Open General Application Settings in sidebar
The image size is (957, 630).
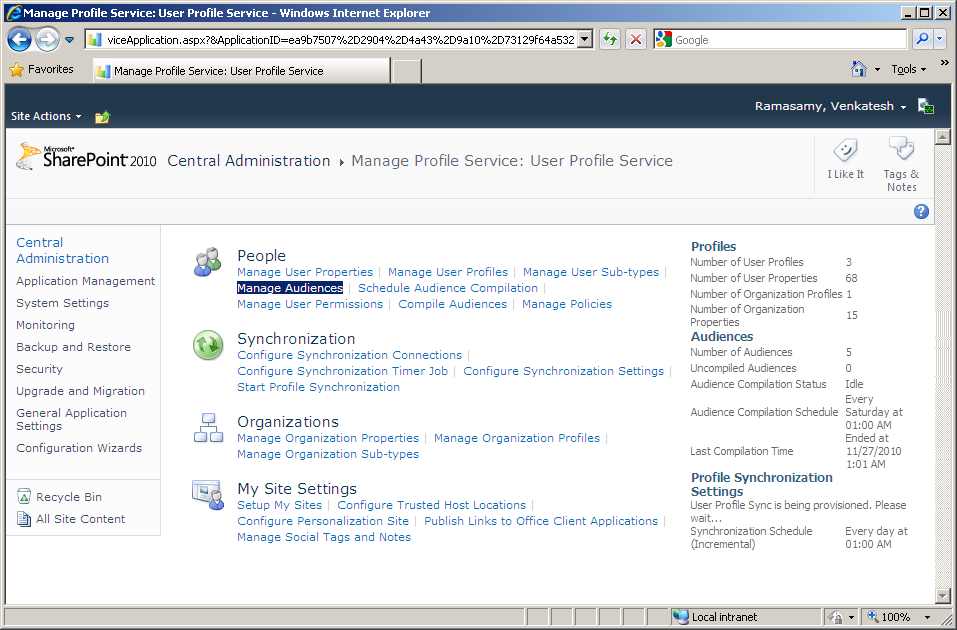pos(71,419)
